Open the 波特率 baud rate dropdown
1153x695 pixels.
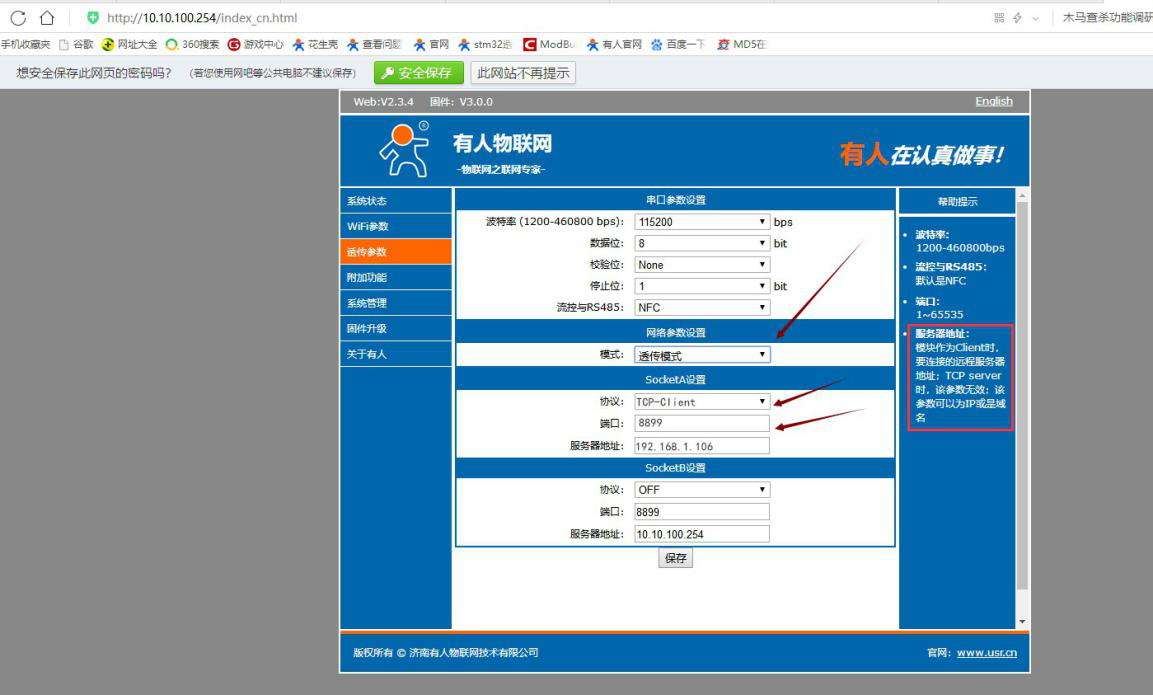point(702,222)
